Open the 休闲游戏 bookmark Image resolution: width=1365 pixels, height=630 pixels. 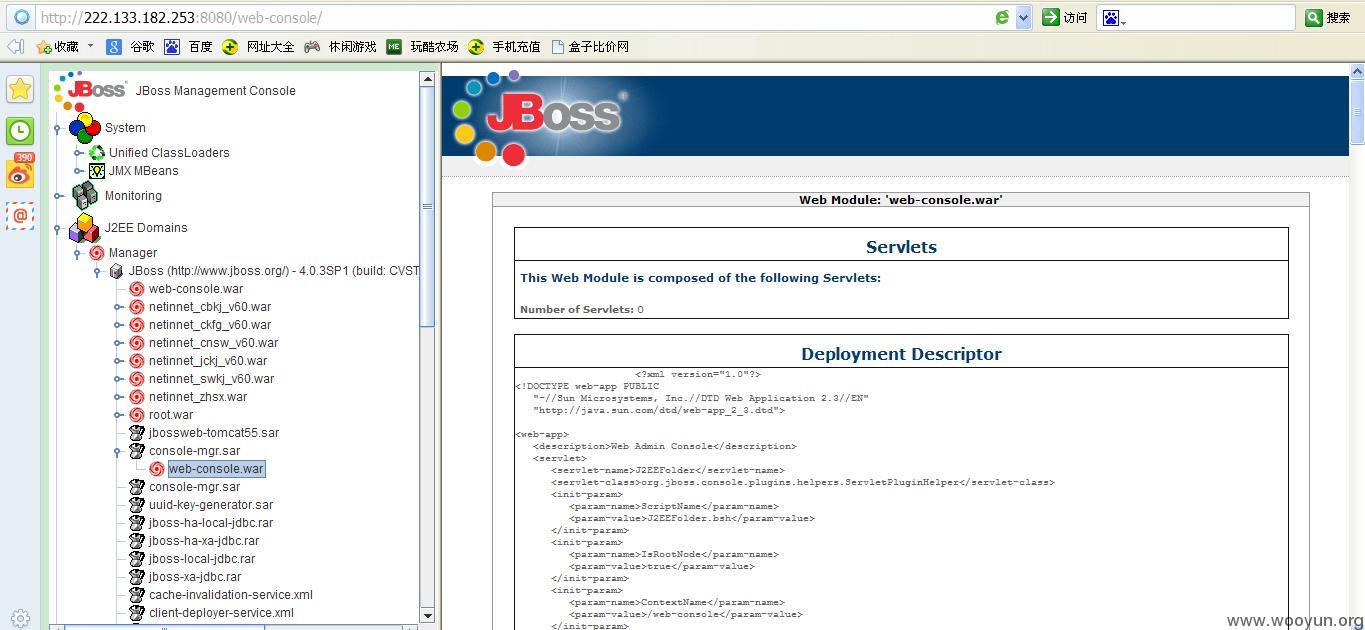341,46
